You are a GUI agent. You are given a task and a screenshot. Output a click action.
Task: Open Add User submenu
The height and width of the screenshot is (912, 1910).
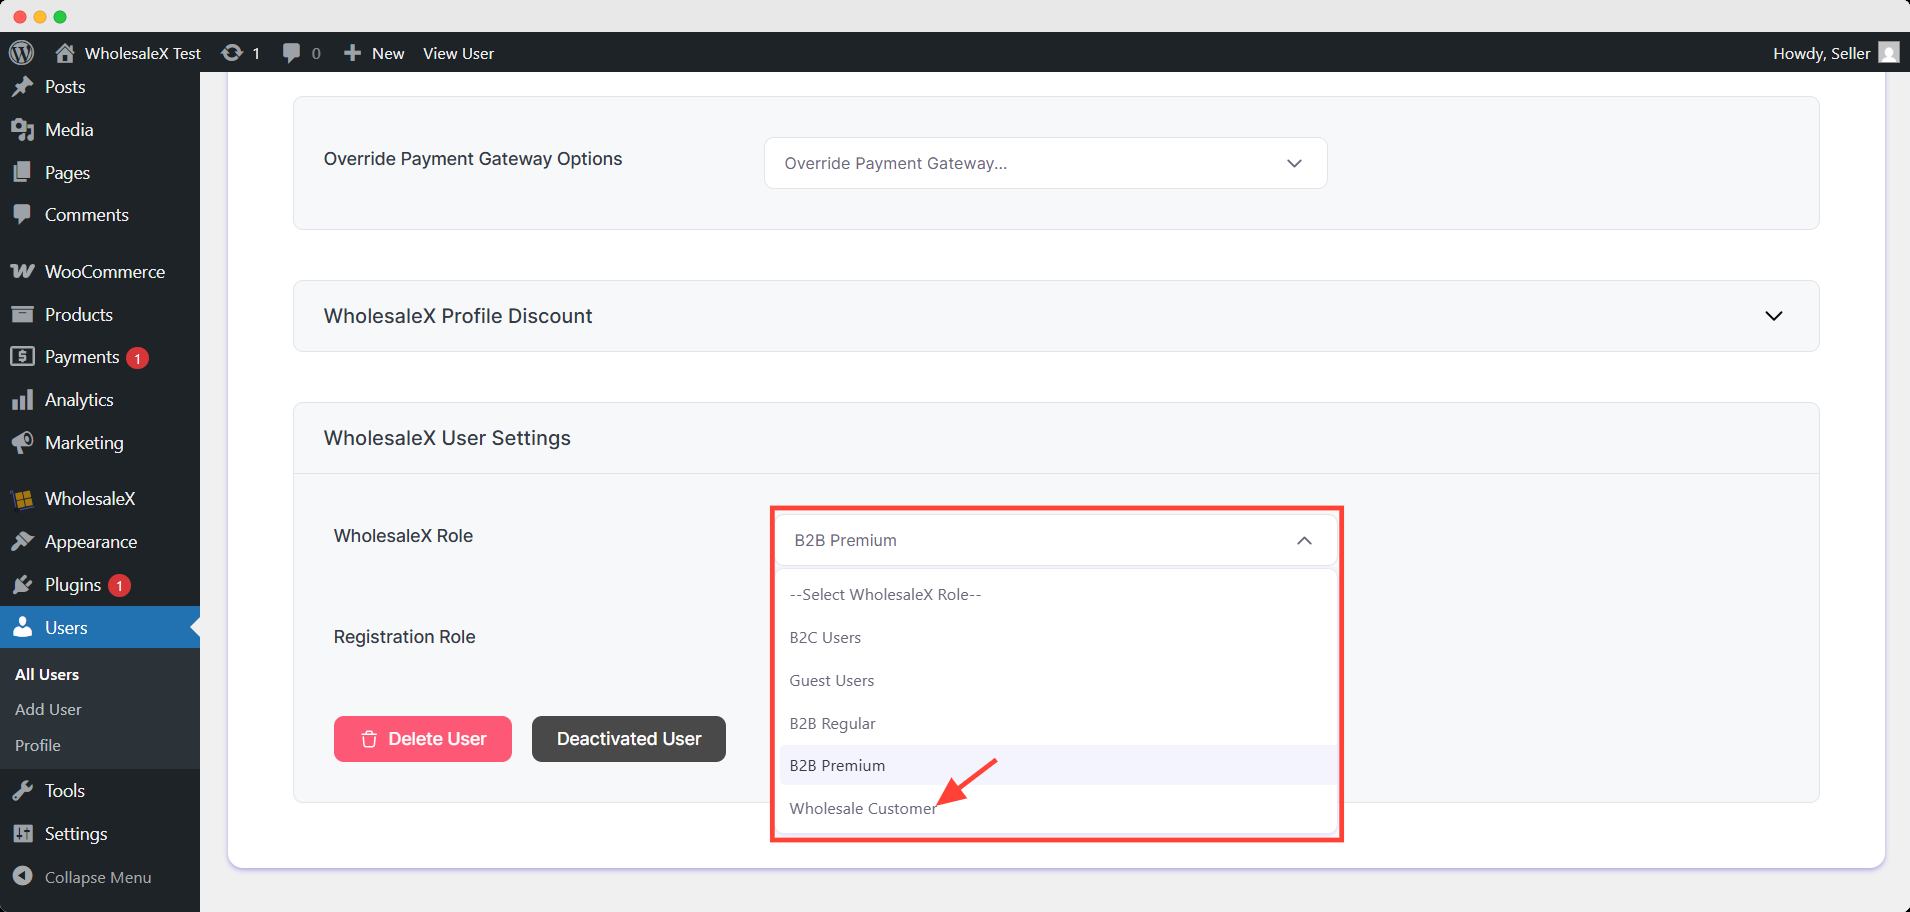pyautogui.click(x=48, y=710)
